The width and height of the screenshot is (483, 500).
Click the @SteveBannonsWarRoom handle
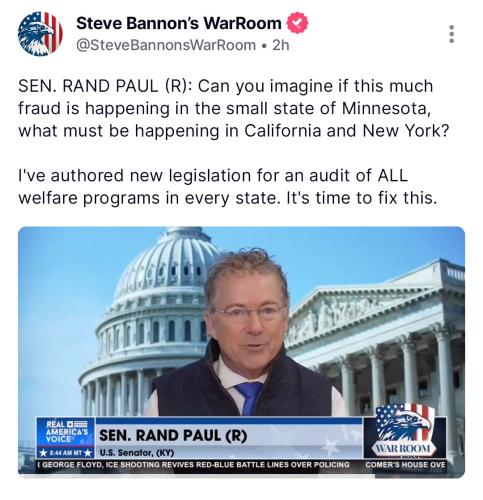click(x=166, y=45)
